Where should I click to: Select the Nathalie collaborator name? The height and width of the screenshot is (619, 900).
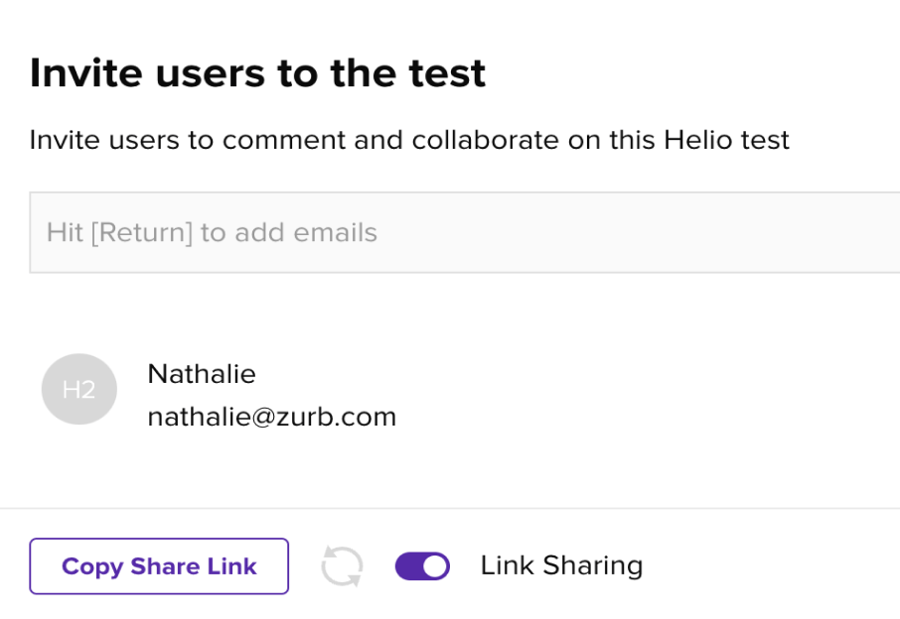pos(201,374)
